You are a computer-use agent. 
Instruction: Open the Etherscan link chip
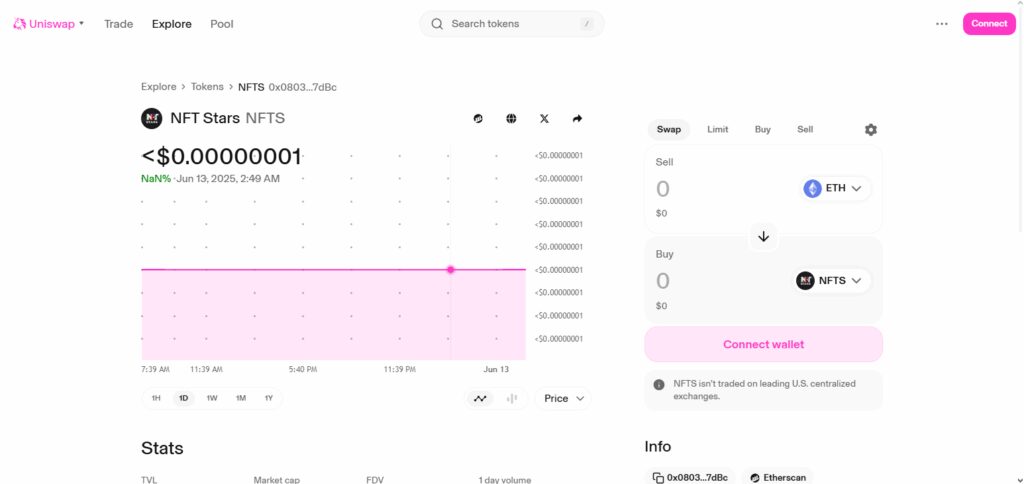(x=778, y=477)
